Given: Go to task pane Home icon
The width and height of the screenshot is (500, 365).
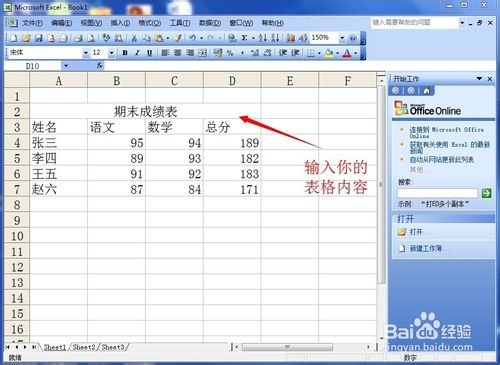Looking at the screenshot, I should (x=426, y=90).
